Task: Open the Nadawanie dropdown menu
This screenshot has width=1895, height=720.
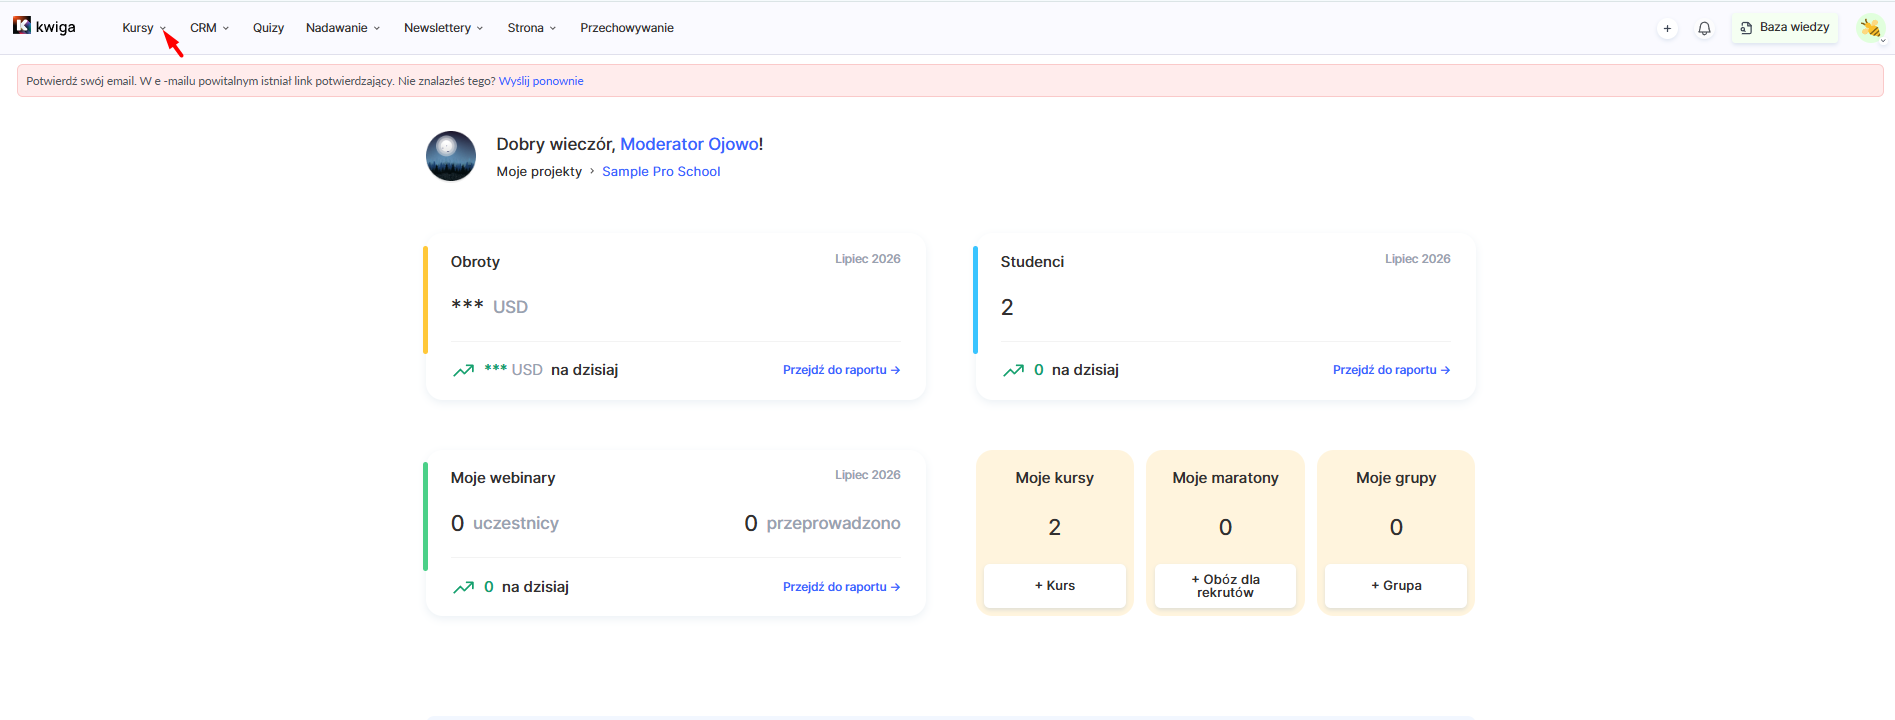Action: pos(342,28)
